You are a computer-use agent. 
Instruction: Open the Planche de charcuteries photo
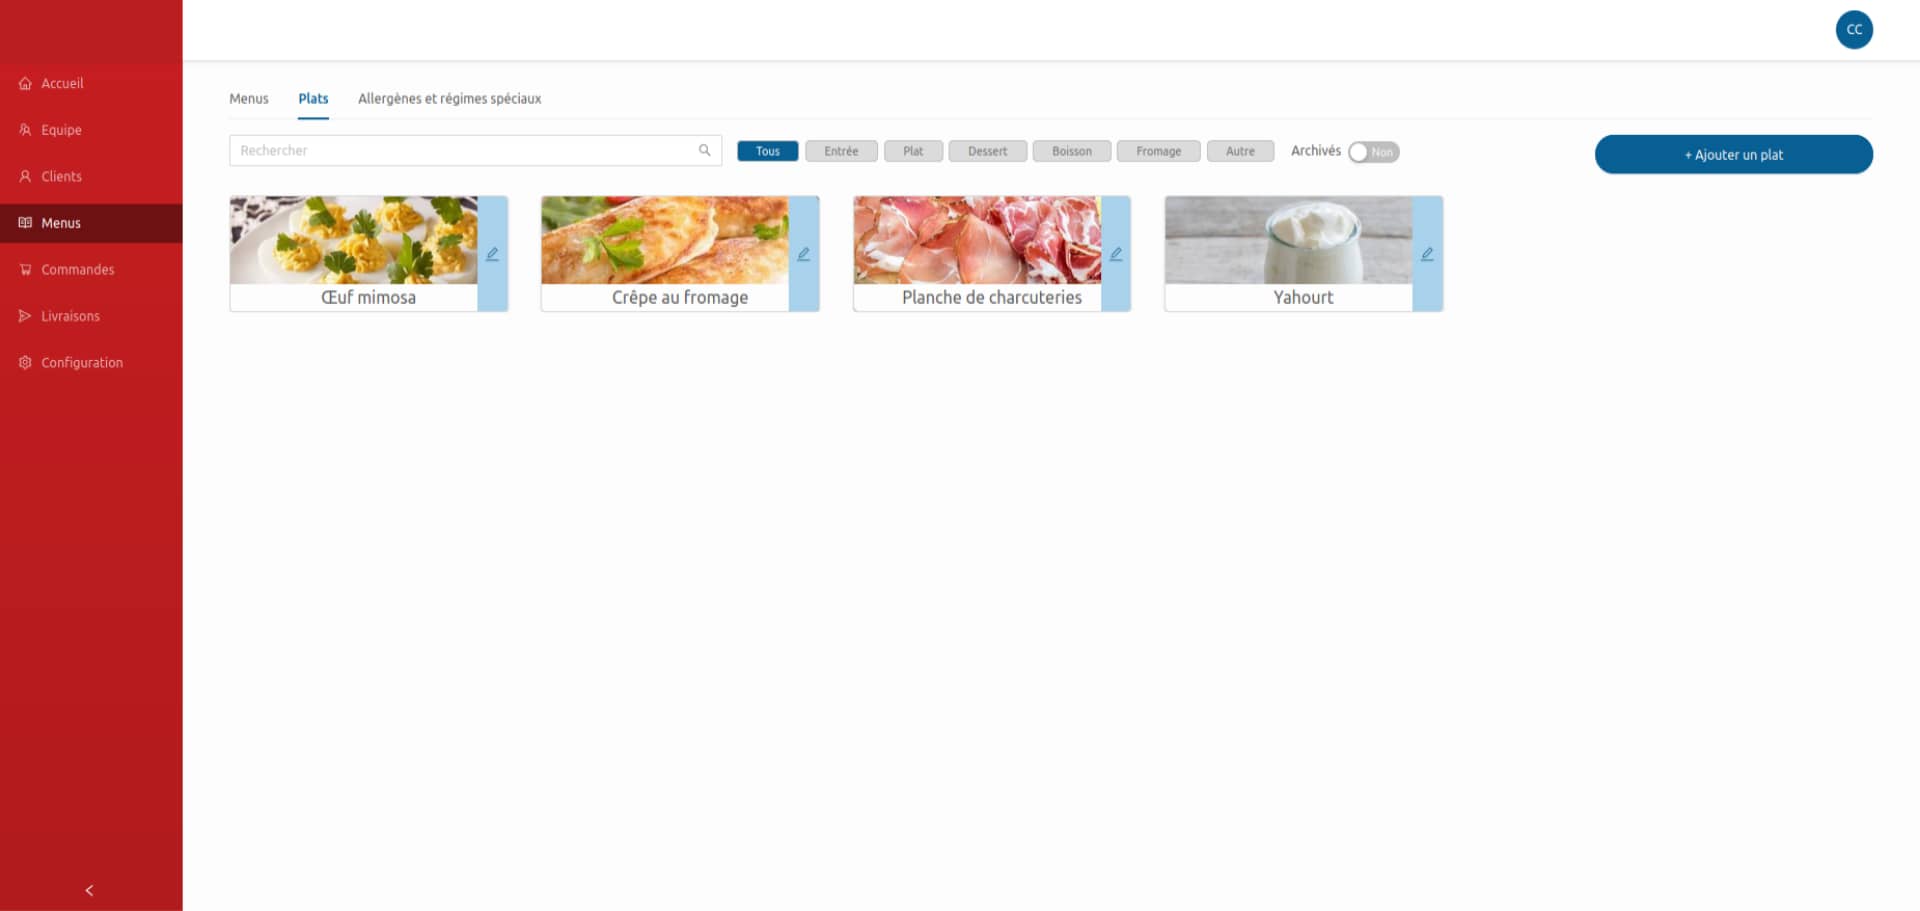pyautogui.click(x=977, y=240)
